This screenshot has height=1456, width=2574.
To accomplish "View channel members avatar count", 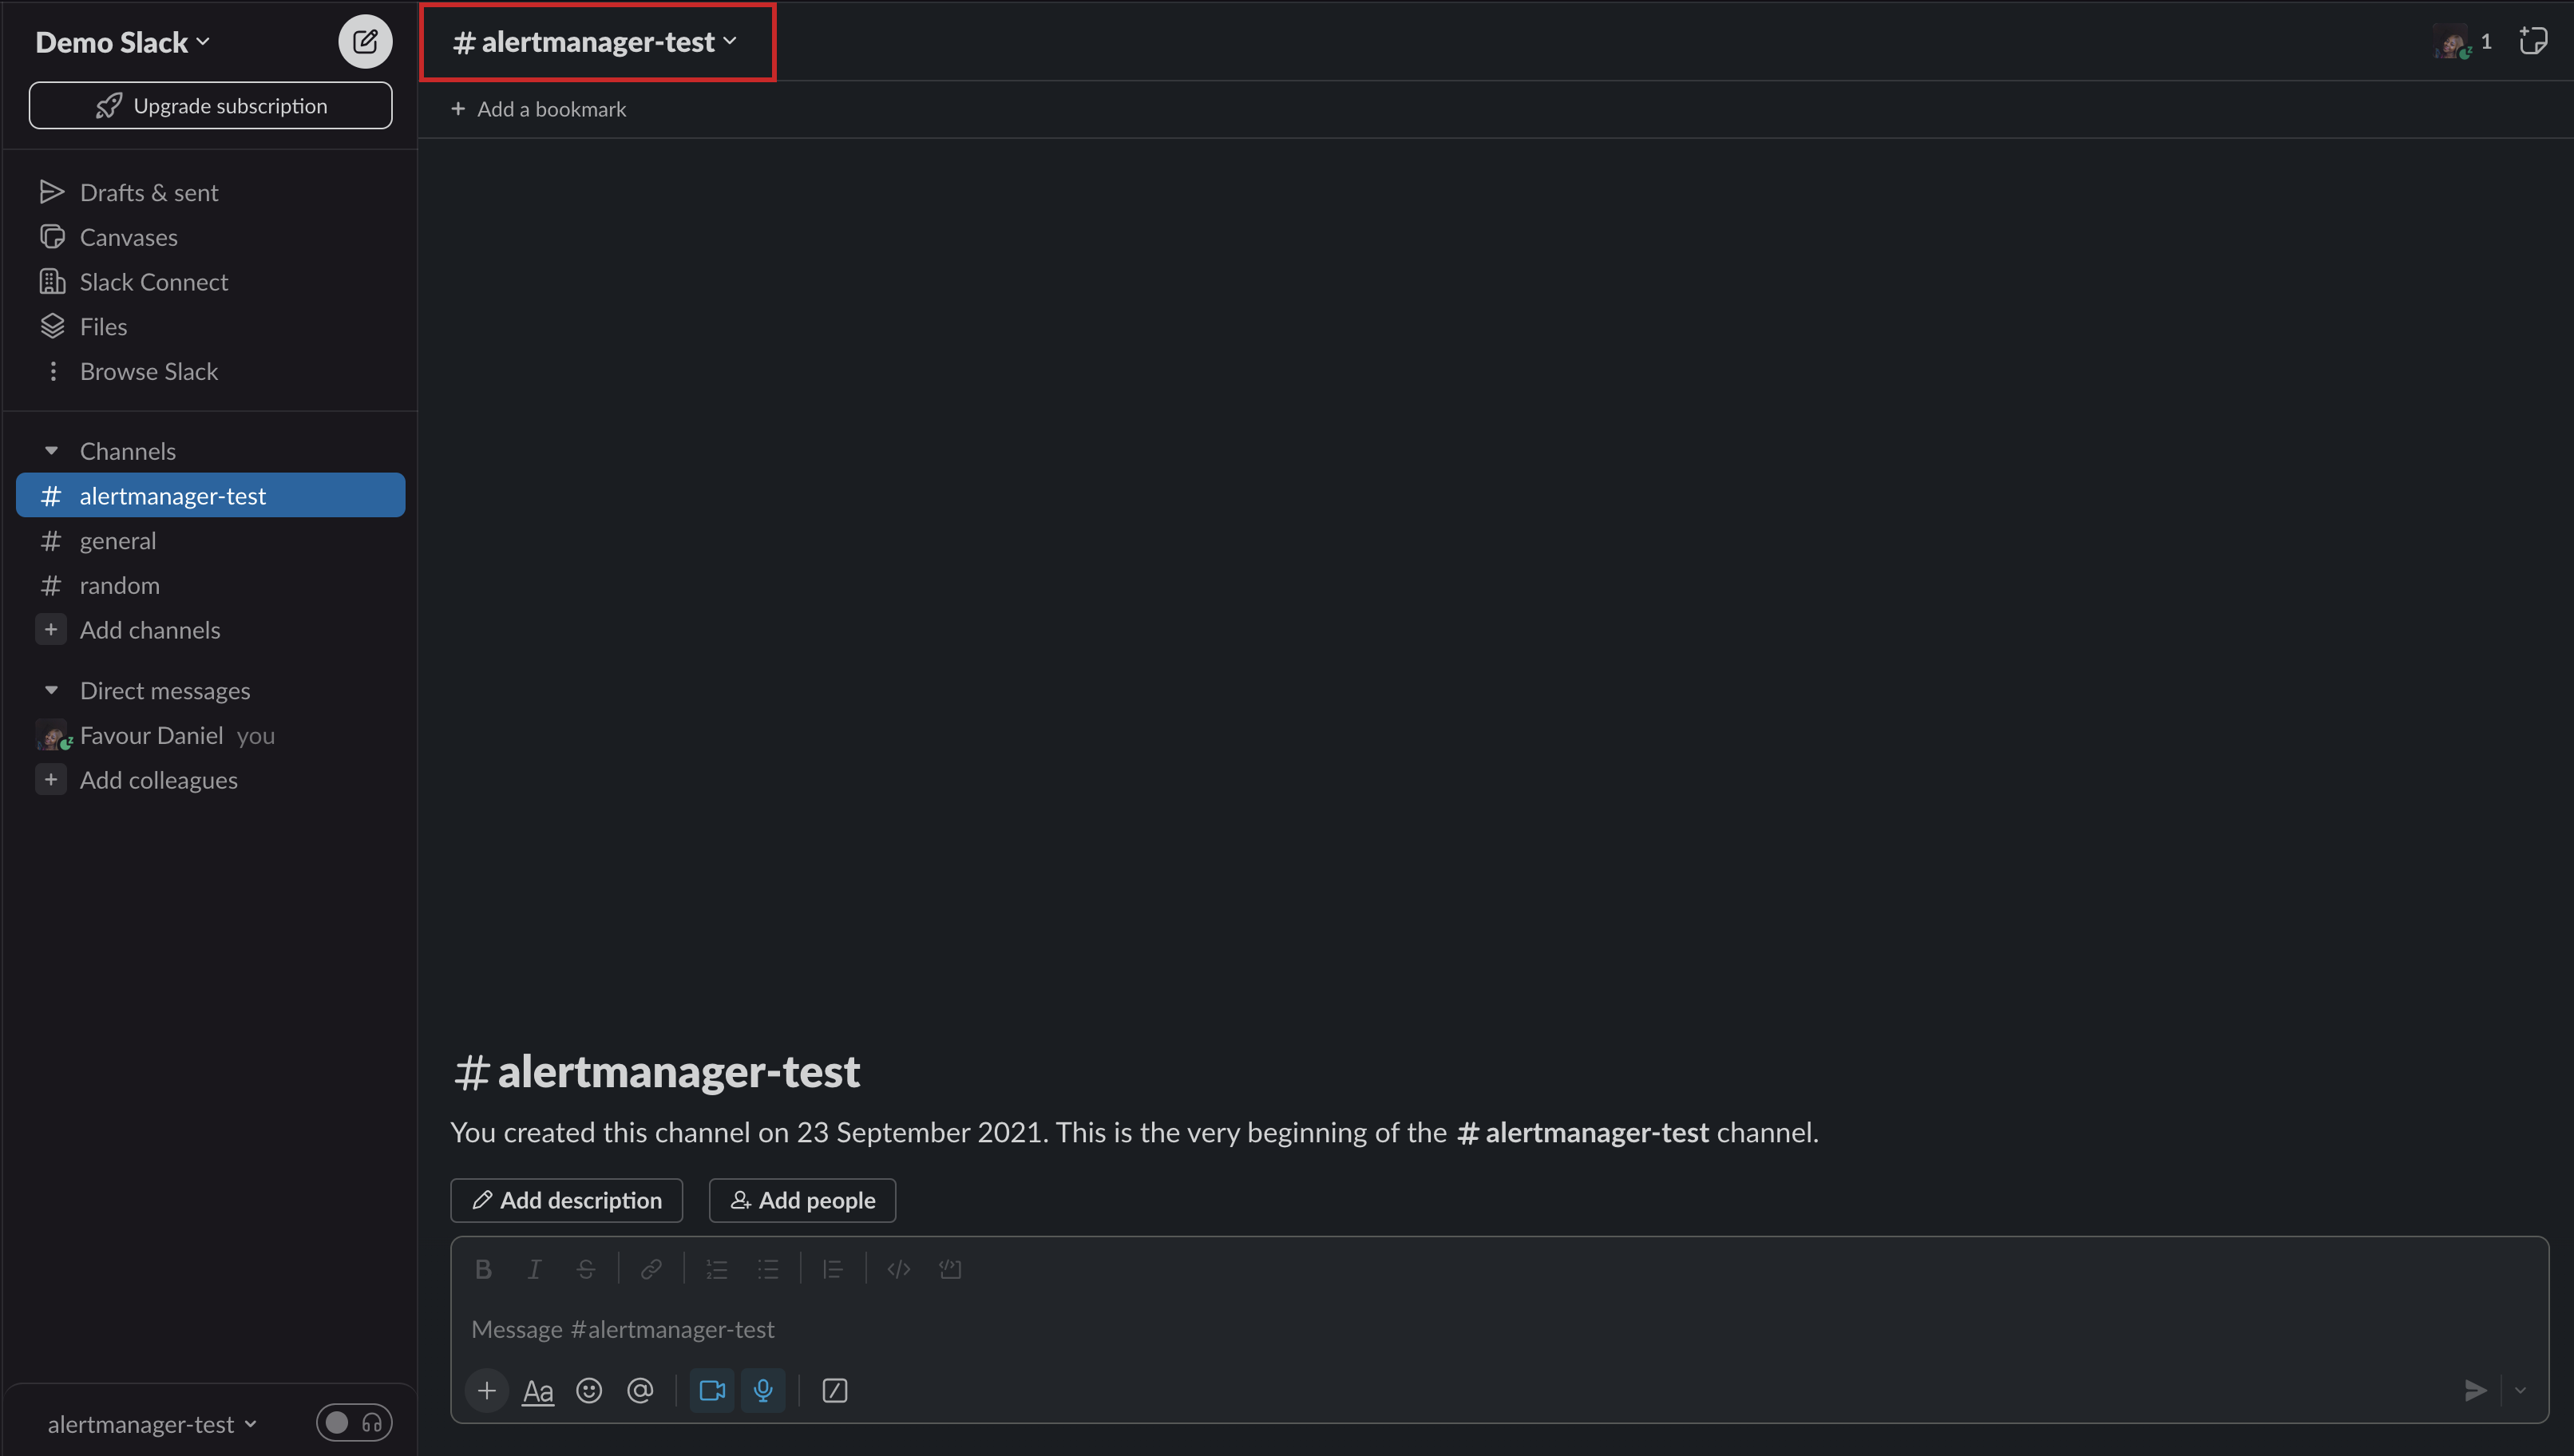I will tap(2463, 42).
